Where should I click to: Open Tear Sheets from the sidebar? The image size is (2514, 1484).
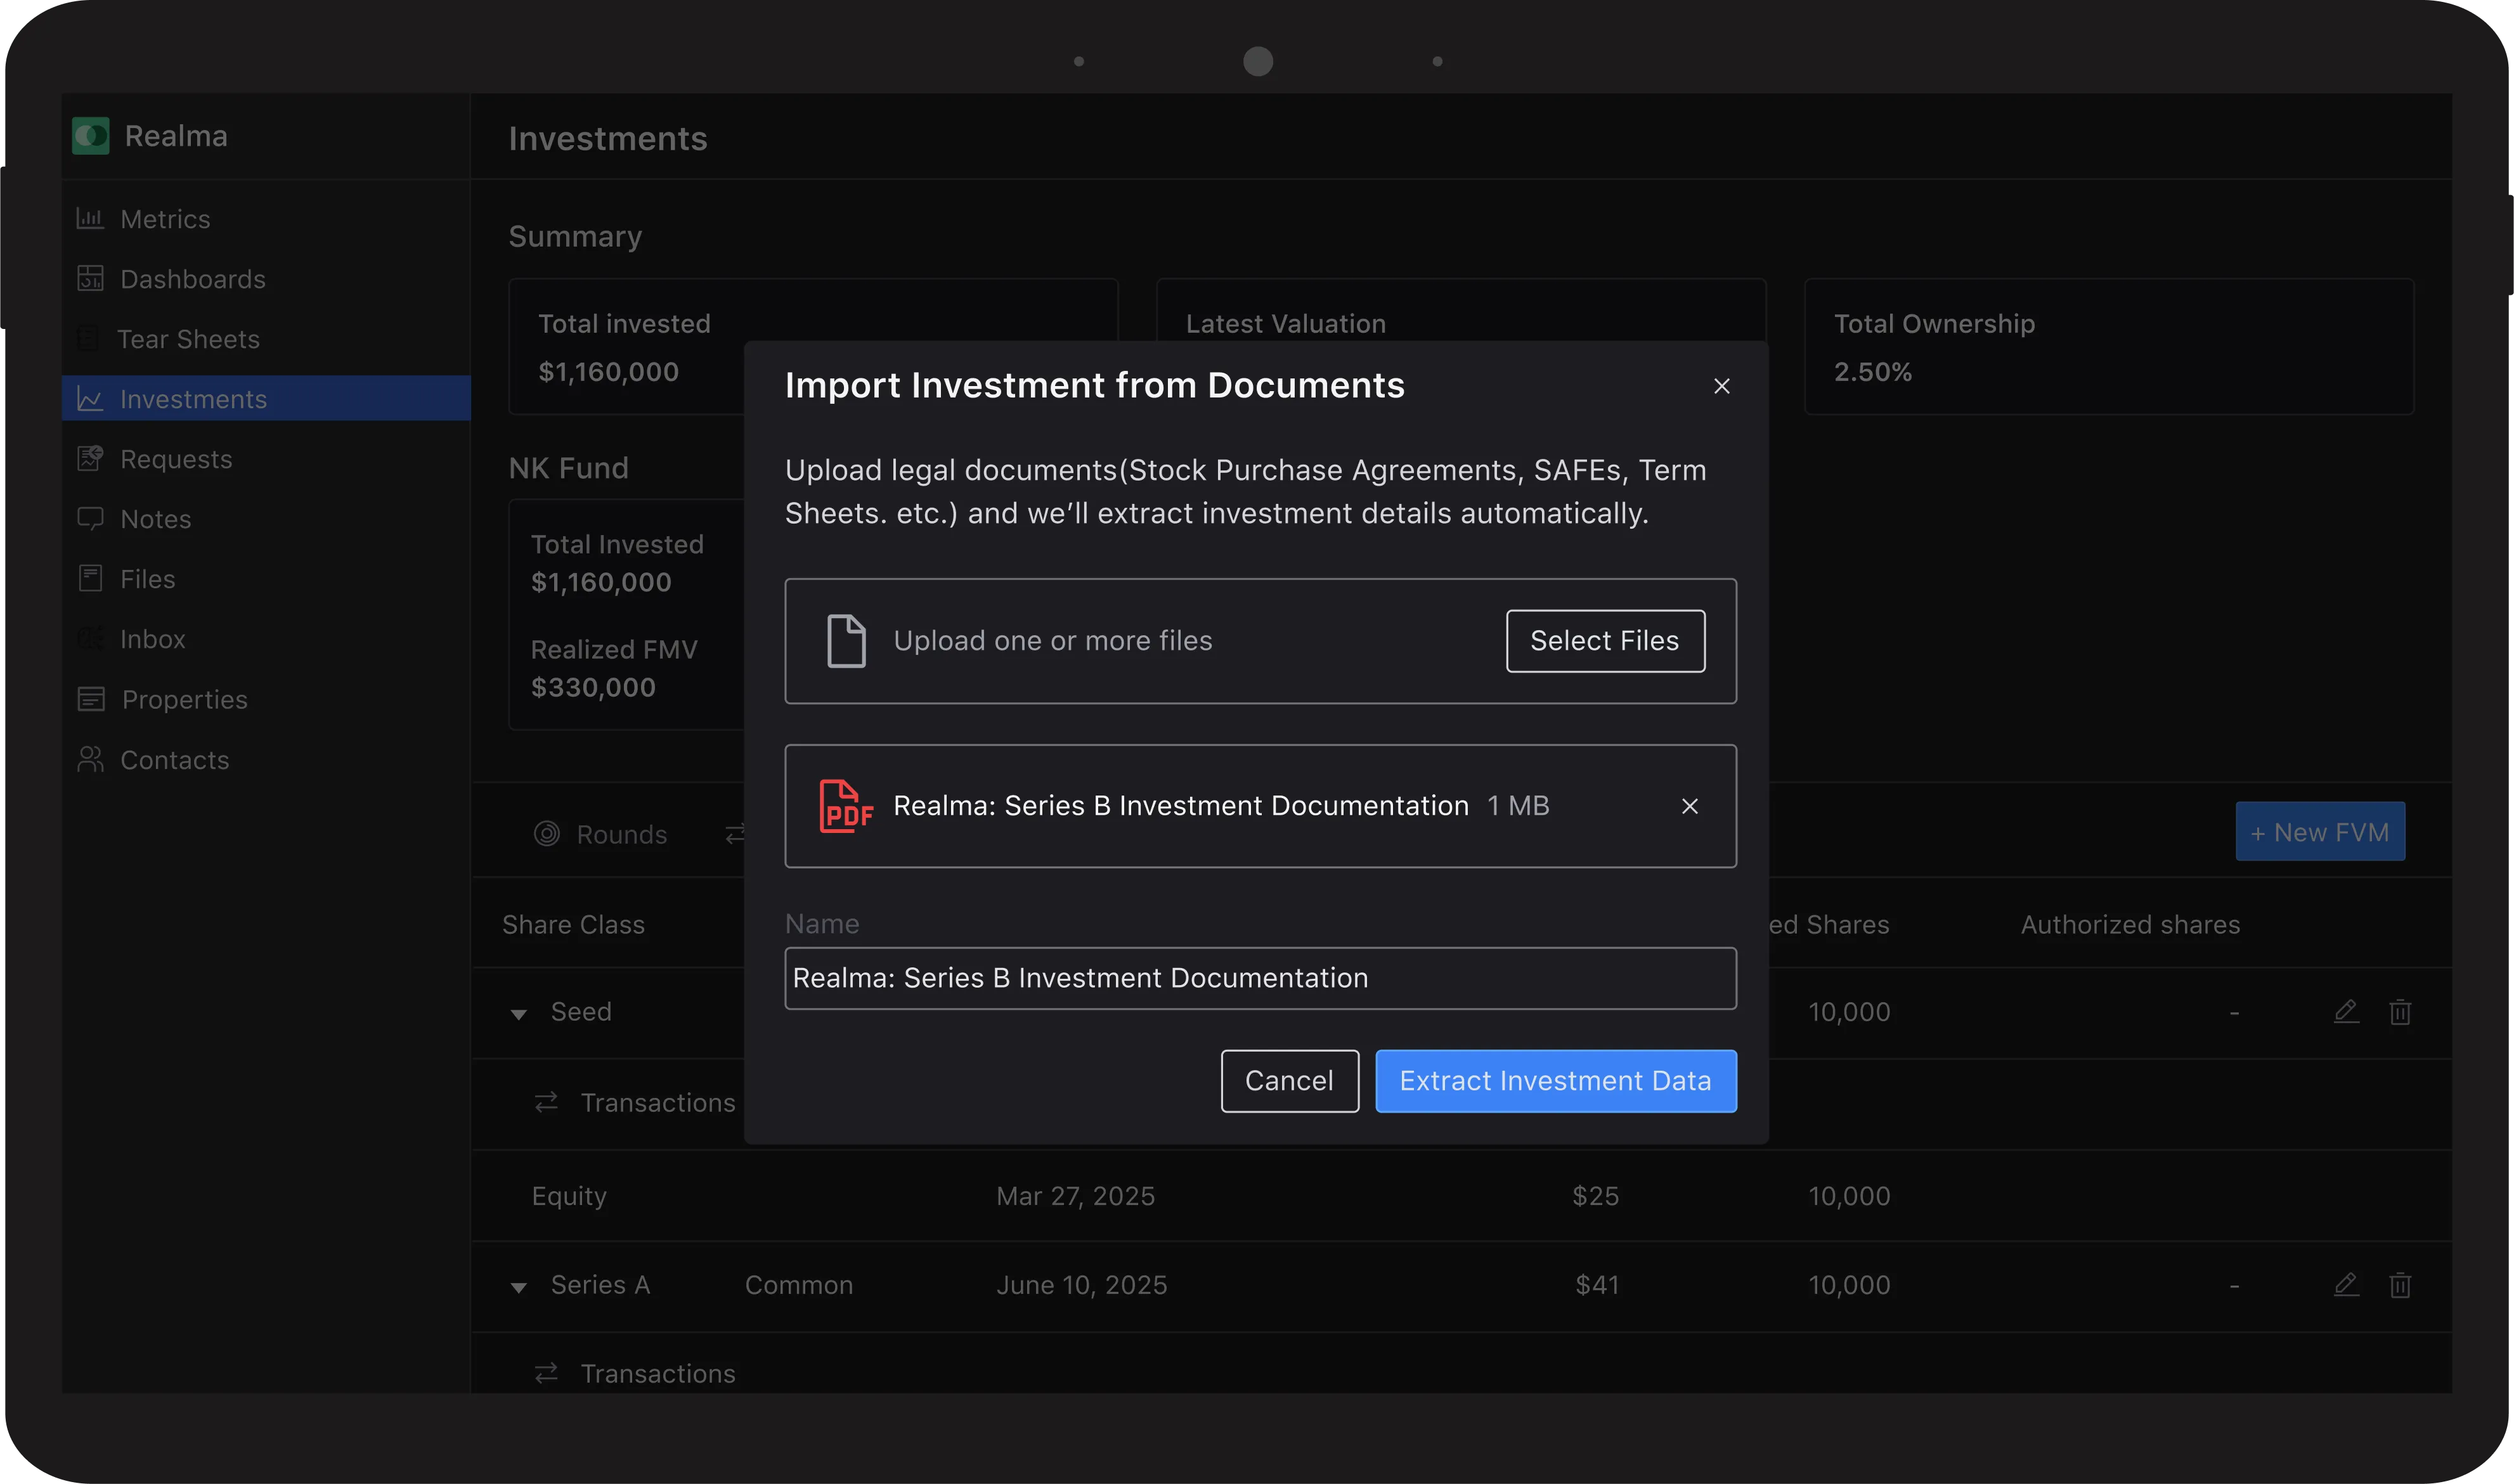pos(188,339)
